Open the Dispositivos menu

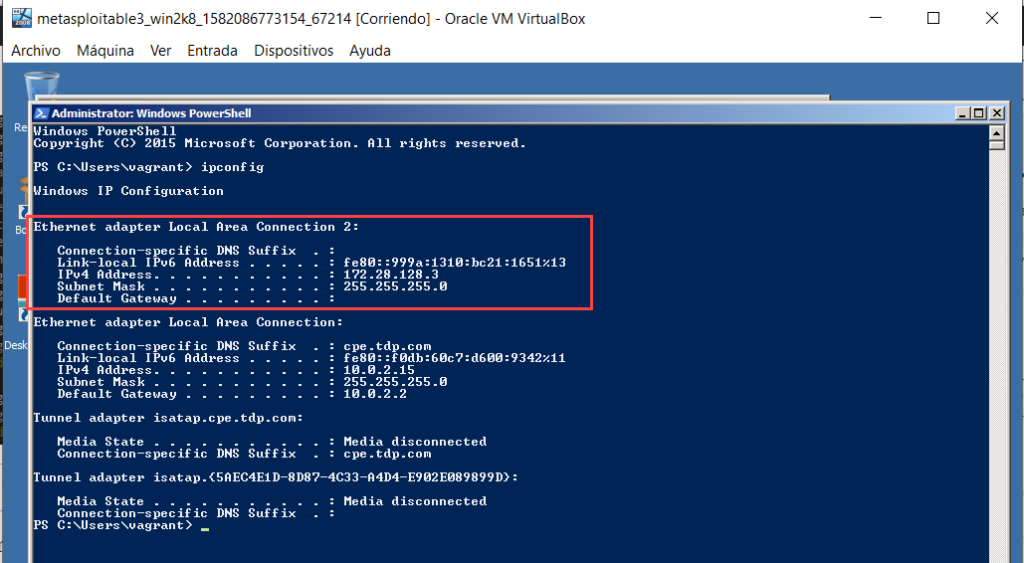pyautogui.click(x=293, y=50)
